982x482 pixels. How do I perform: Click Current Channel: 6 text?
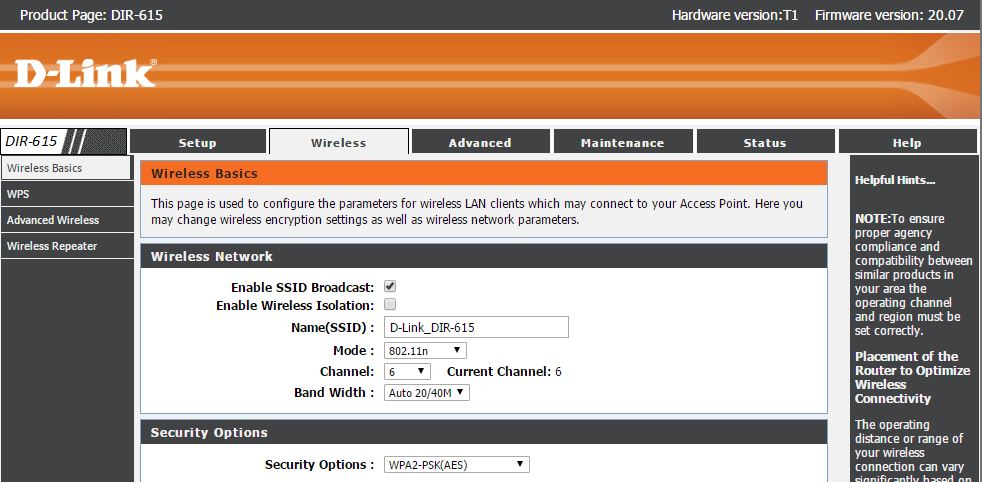[504, 371]
